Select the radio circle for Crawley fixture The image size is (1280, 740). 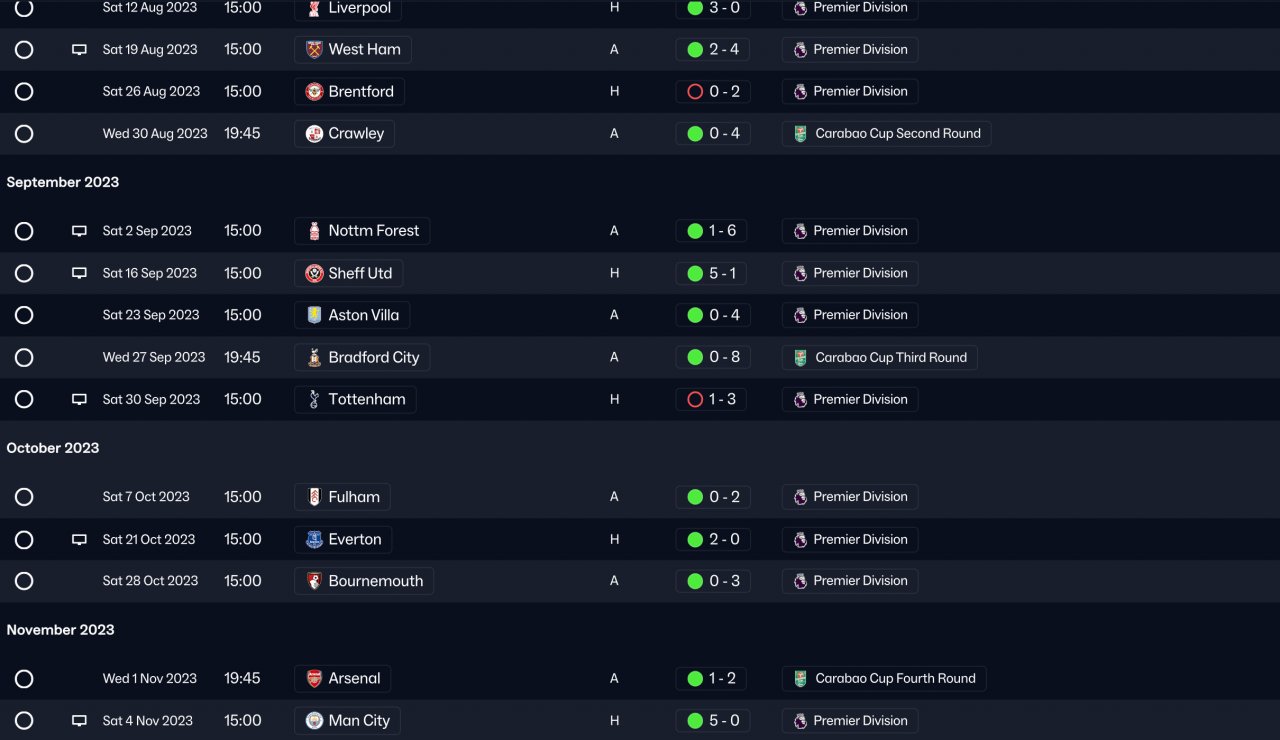24,134
